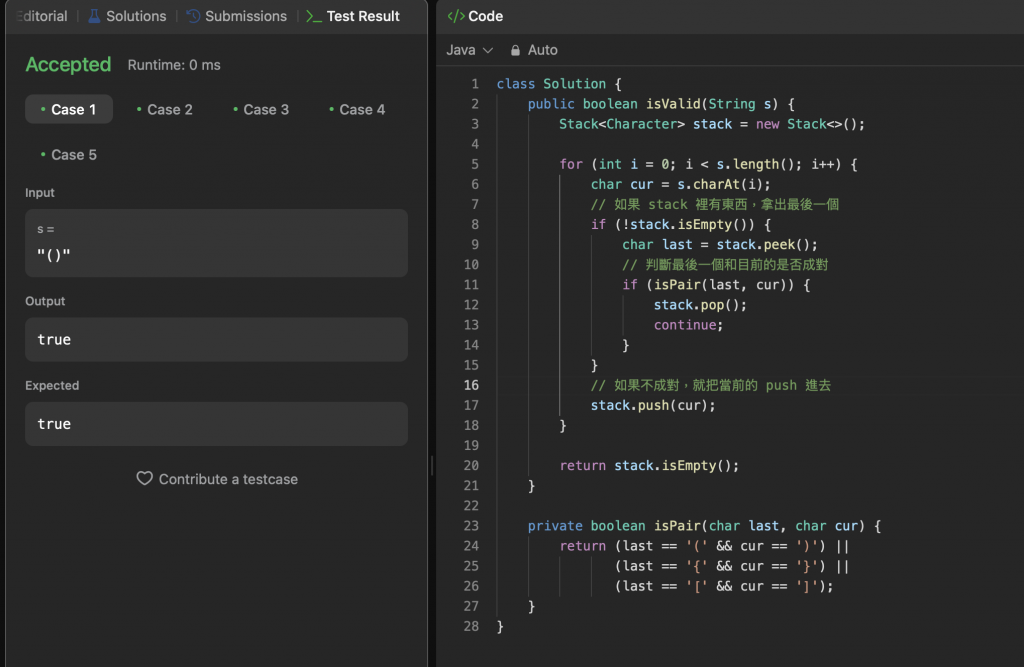Select test Case 3
Screen dimensions: 1024x667
click(261, 109)
